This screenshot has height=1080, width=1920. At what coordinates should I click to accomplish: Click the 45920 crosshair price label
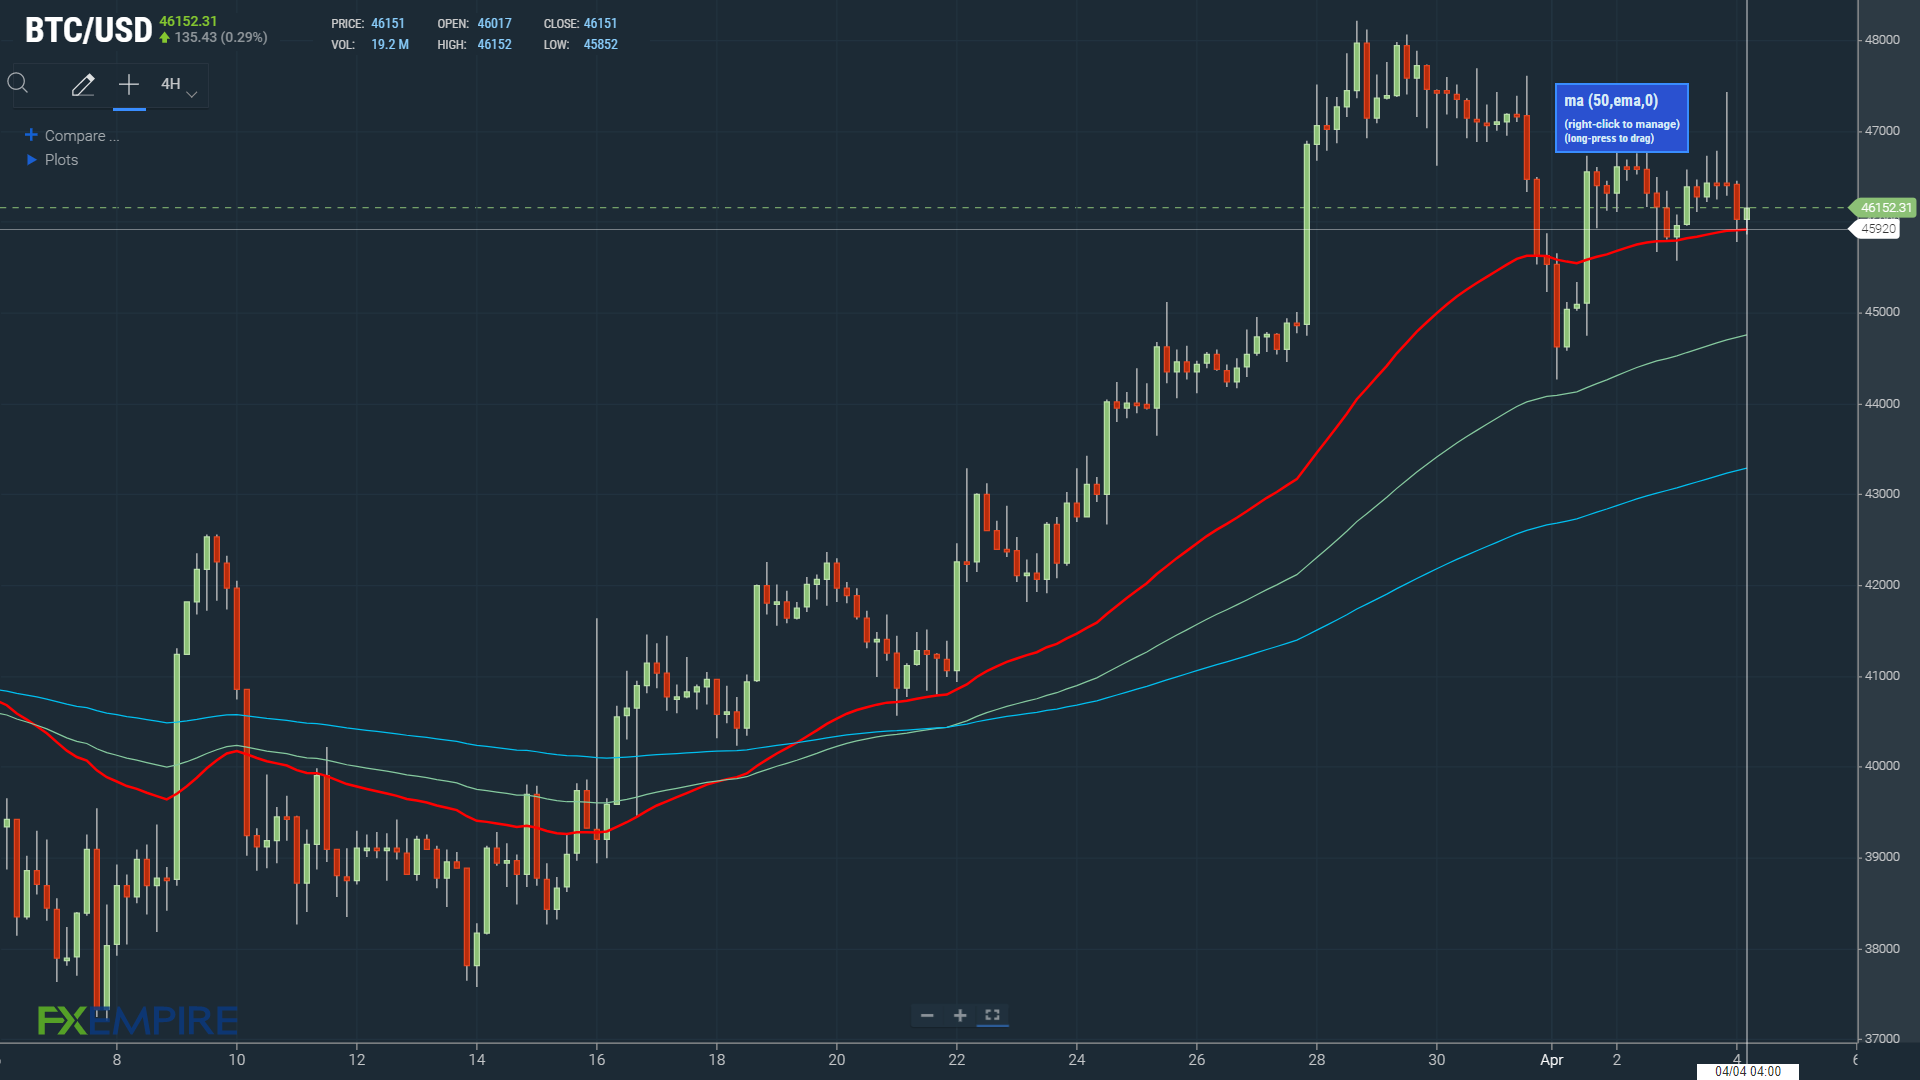pyautogui.click(x=1878, y=229)
